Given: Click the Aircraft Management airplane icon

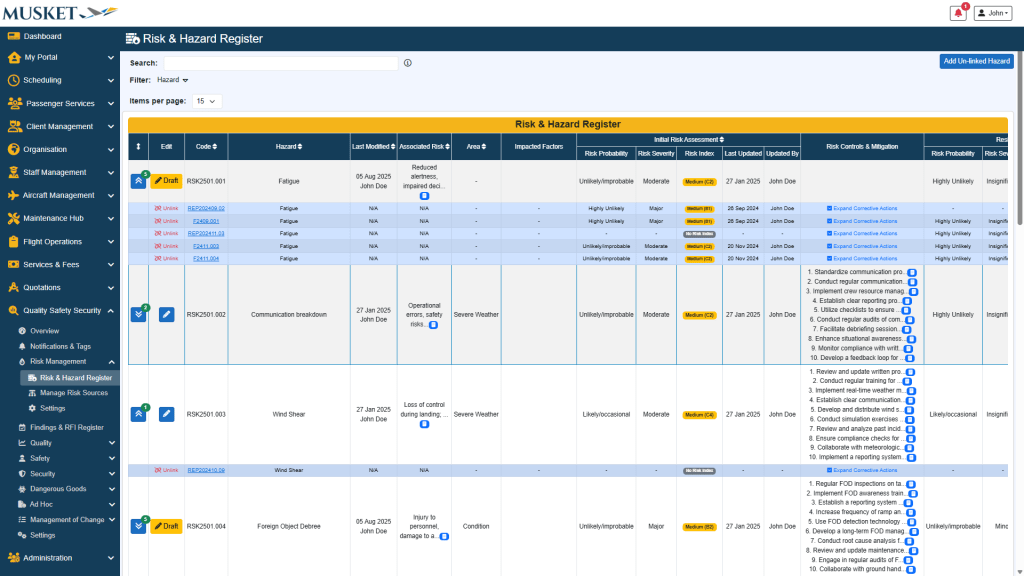Looking at the screenshot, I should tap(14, 195).
